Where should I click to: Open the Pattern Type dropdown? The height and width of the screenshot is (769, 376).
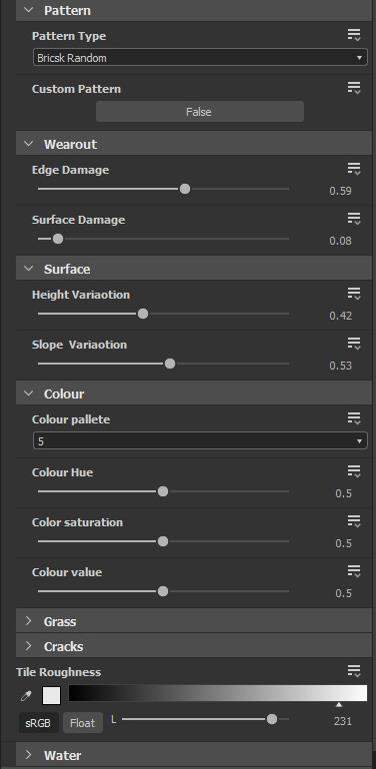[x=200, y=58]
